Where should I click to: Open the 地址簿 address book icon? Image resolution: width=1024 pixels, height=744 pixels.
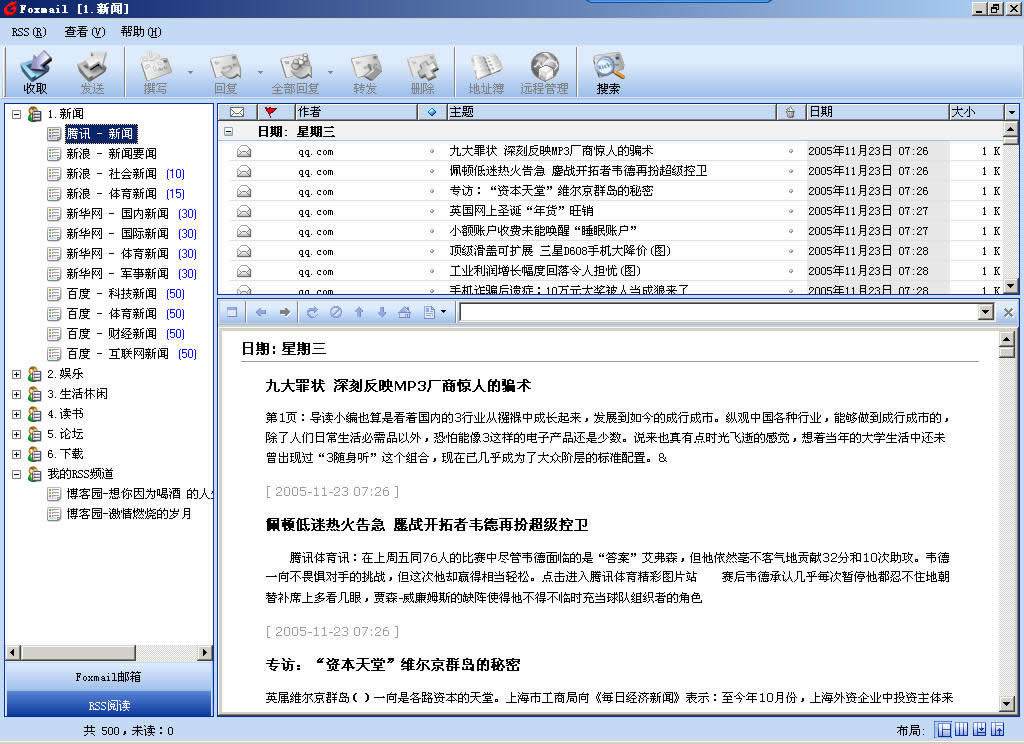point(486,71)
